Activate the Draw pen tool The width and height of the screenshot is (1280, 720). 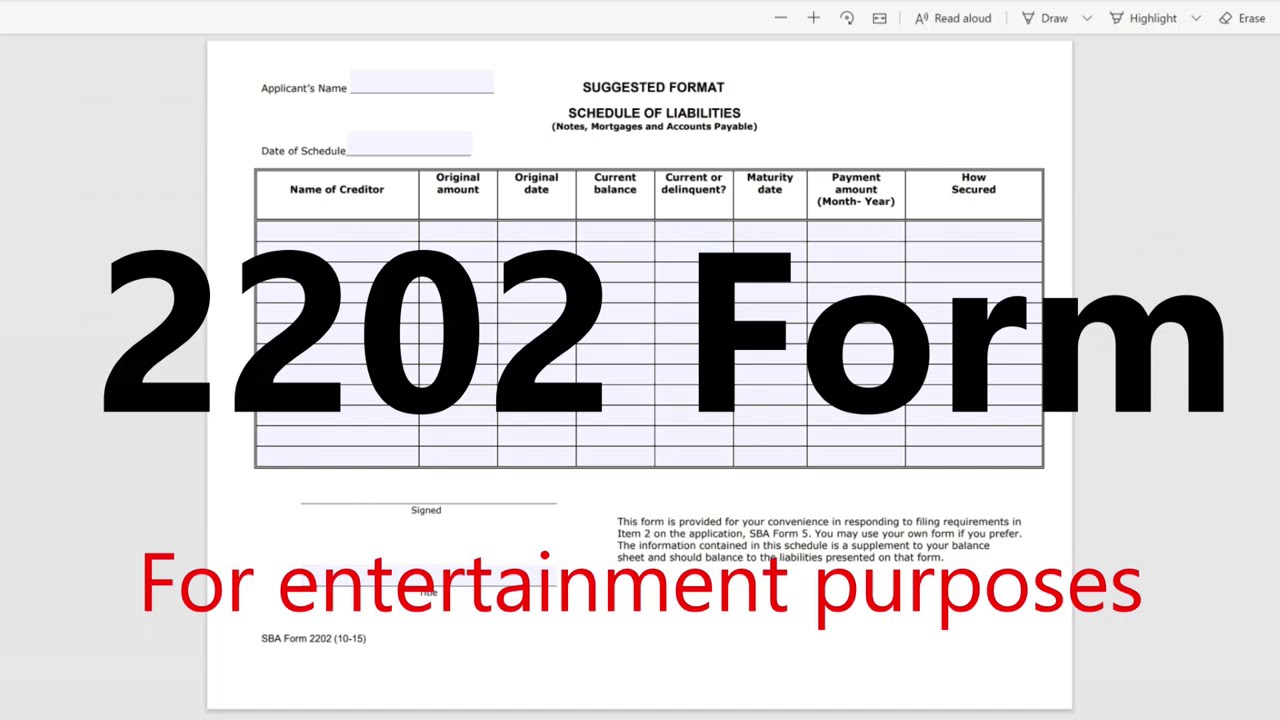point(1044,18)
